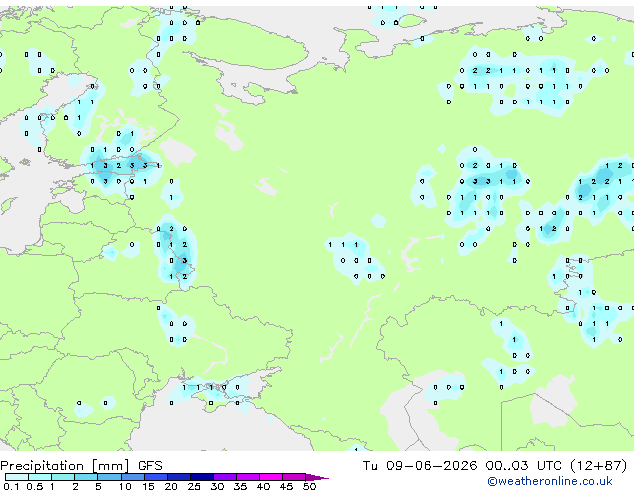Pick the legend swatch between 0.1 and 0.5
This screenshot has height=490, width=634.
17,477
